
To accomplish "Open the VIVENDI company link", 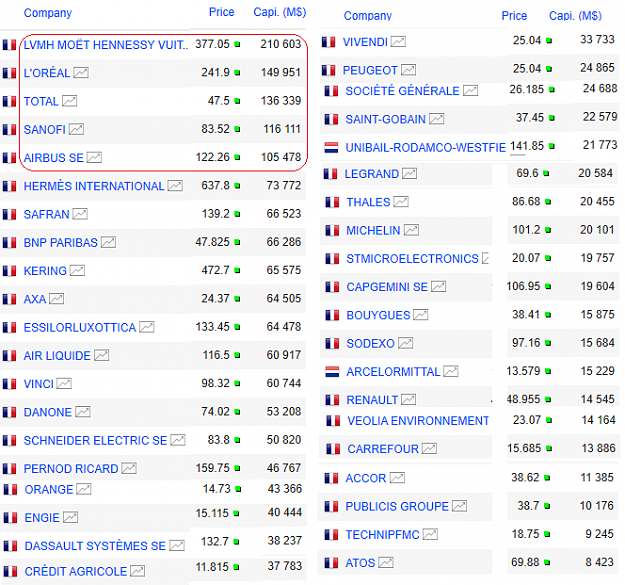I will tap(365, 42).
